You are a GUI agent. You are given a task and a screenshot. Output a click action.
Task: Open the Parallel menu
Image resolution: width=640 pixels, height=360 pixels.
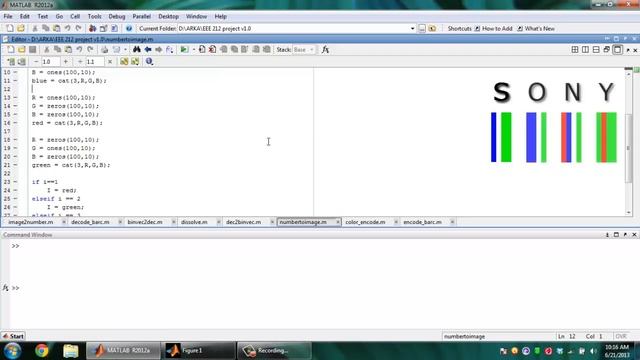tap(142, 16)
